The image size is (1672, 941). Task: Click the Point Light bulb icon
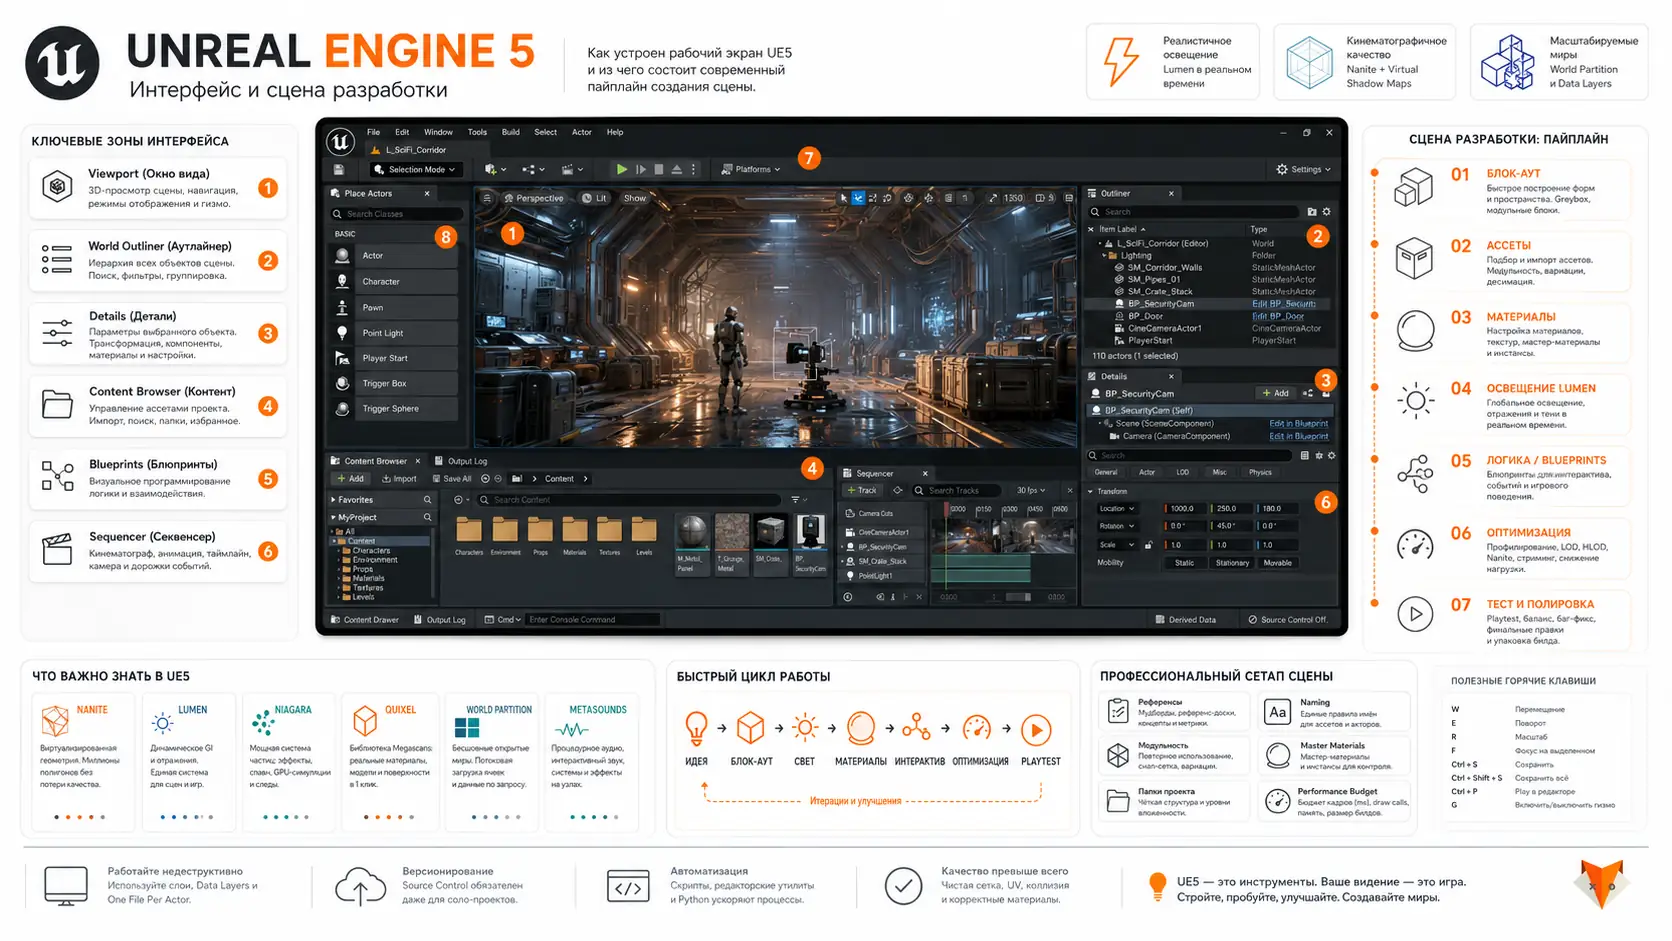342,333
